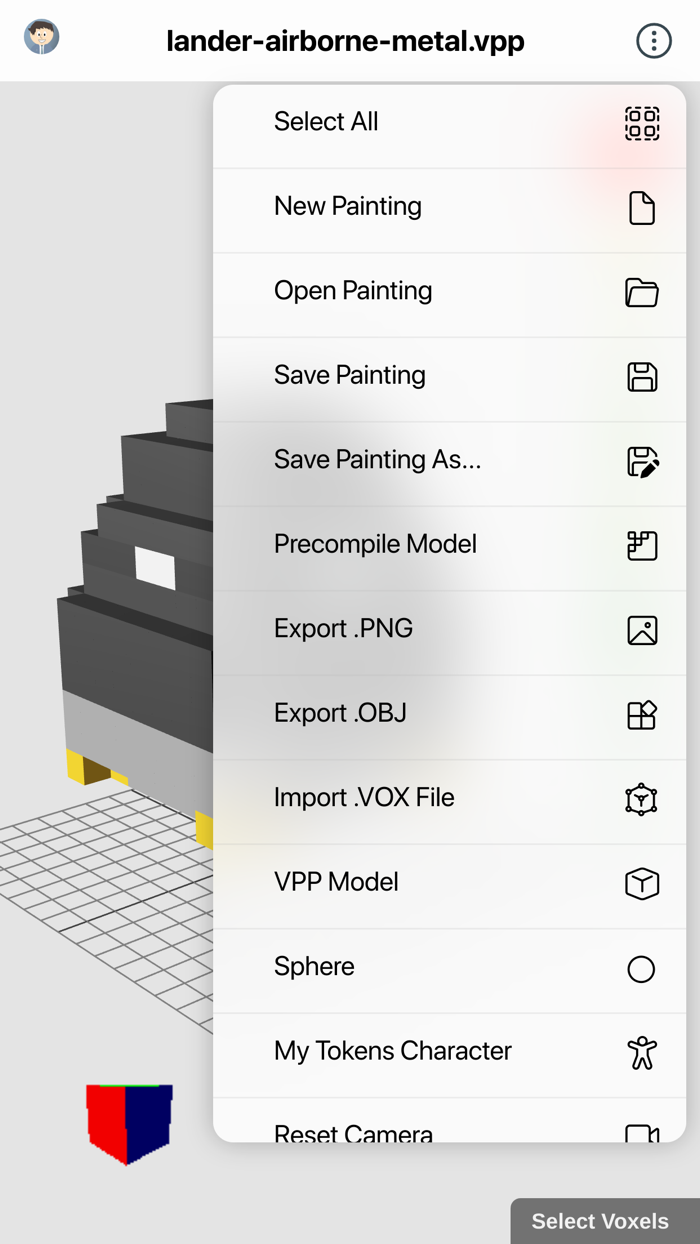Click the Reset Camera icon
The image size is (700, 1244).
coord(640,1132)
